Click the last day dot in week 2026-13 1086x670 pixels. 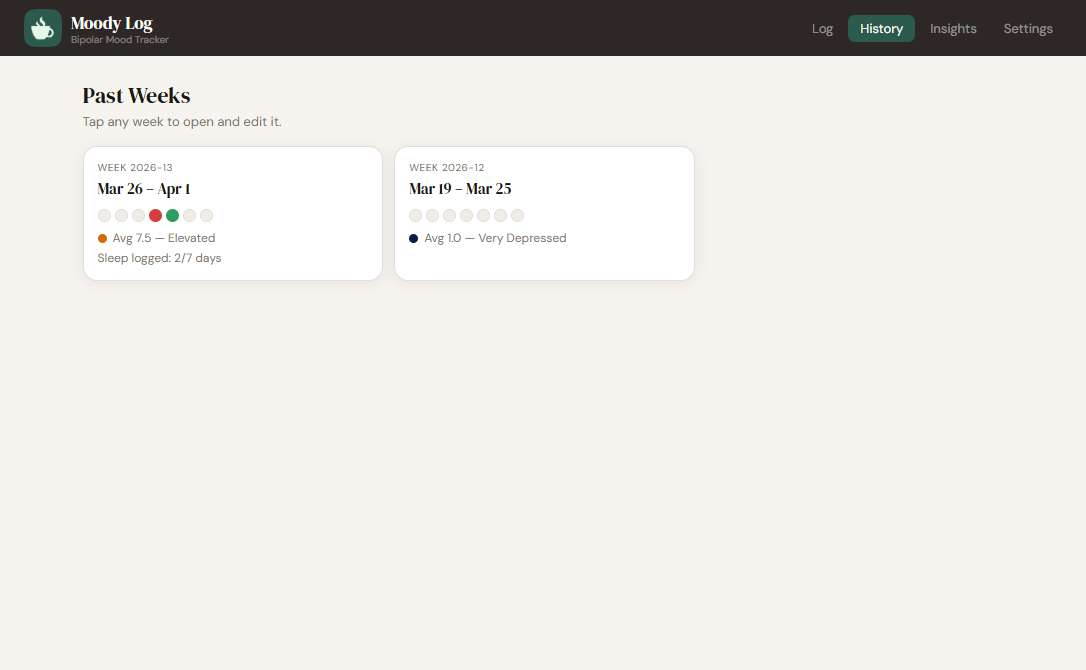(206, 215)
